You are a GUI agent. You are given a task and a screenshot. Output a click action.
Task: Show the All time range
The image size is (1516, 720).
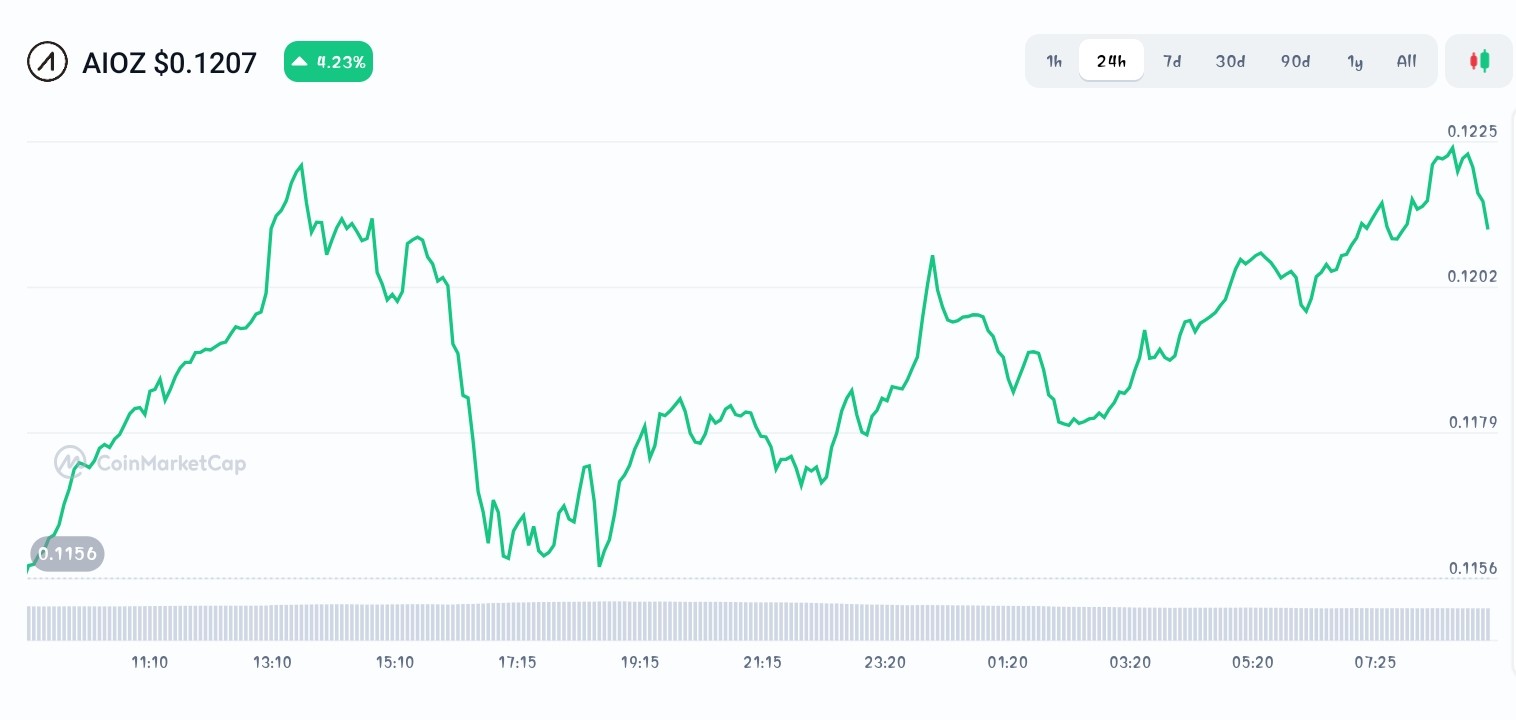[x=1406, y=61]
